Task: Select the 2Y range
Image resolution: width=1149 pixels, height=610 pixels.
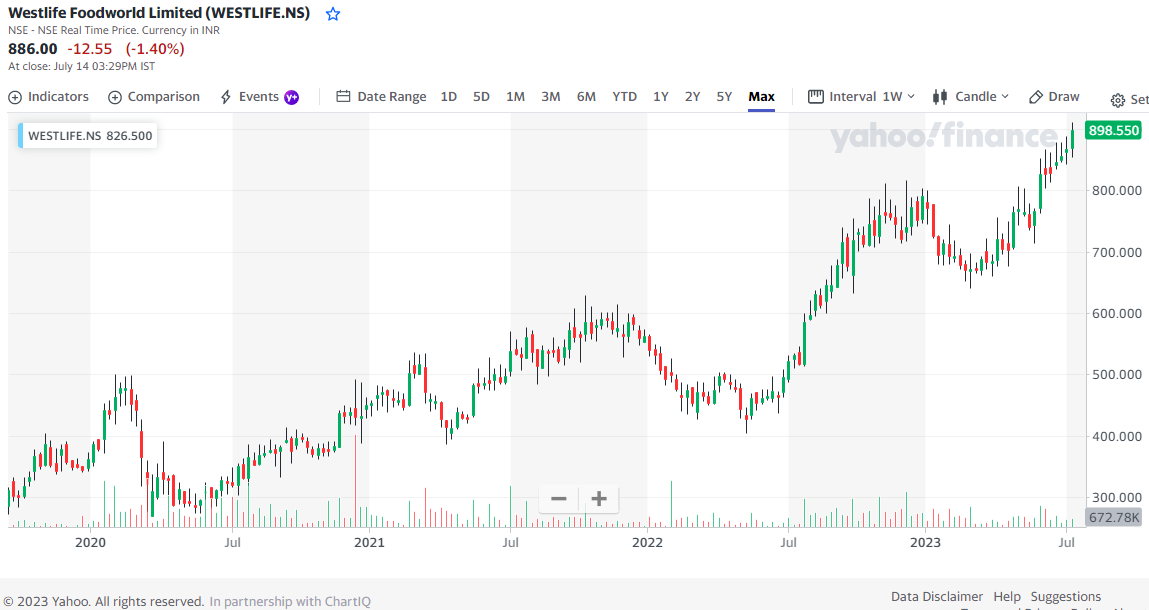Action: click(692, 97)
